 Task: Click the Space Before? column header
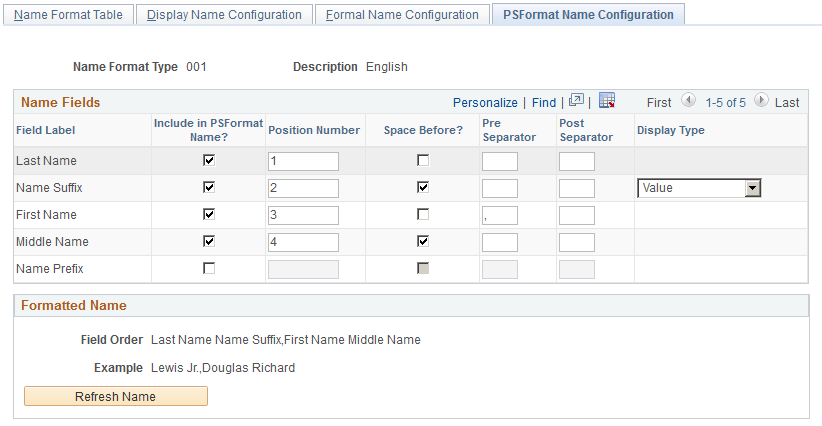423,130
